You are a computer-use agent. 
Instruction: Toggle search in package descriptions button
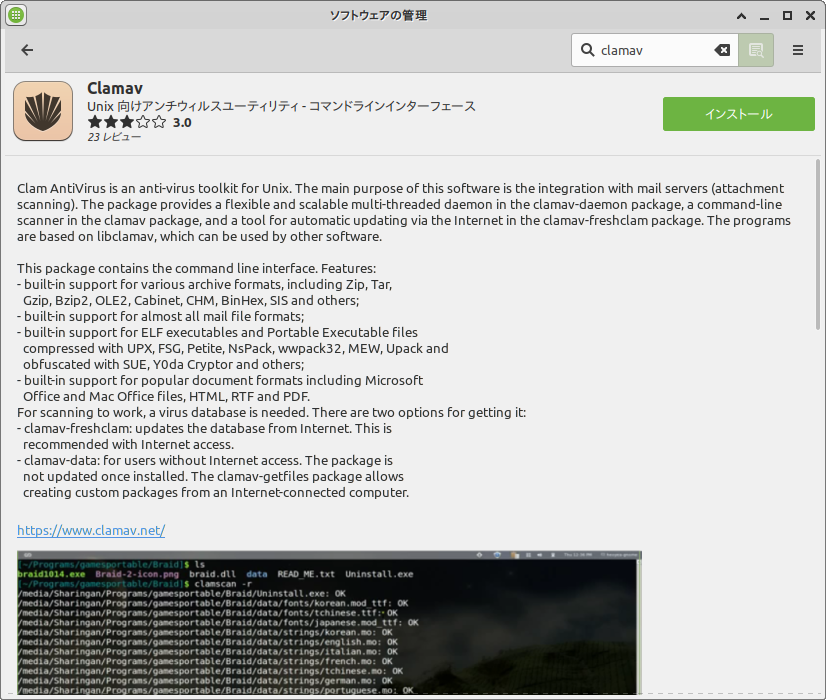click(x=756, y=50)
